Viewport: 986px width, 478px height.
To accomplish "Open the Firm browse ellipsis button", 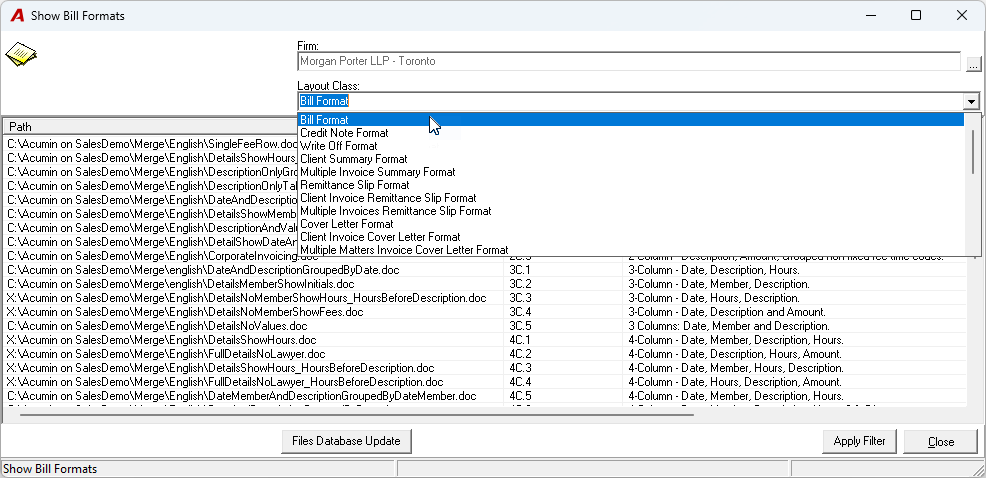I will pyautogui.click(x=972, y=64).
